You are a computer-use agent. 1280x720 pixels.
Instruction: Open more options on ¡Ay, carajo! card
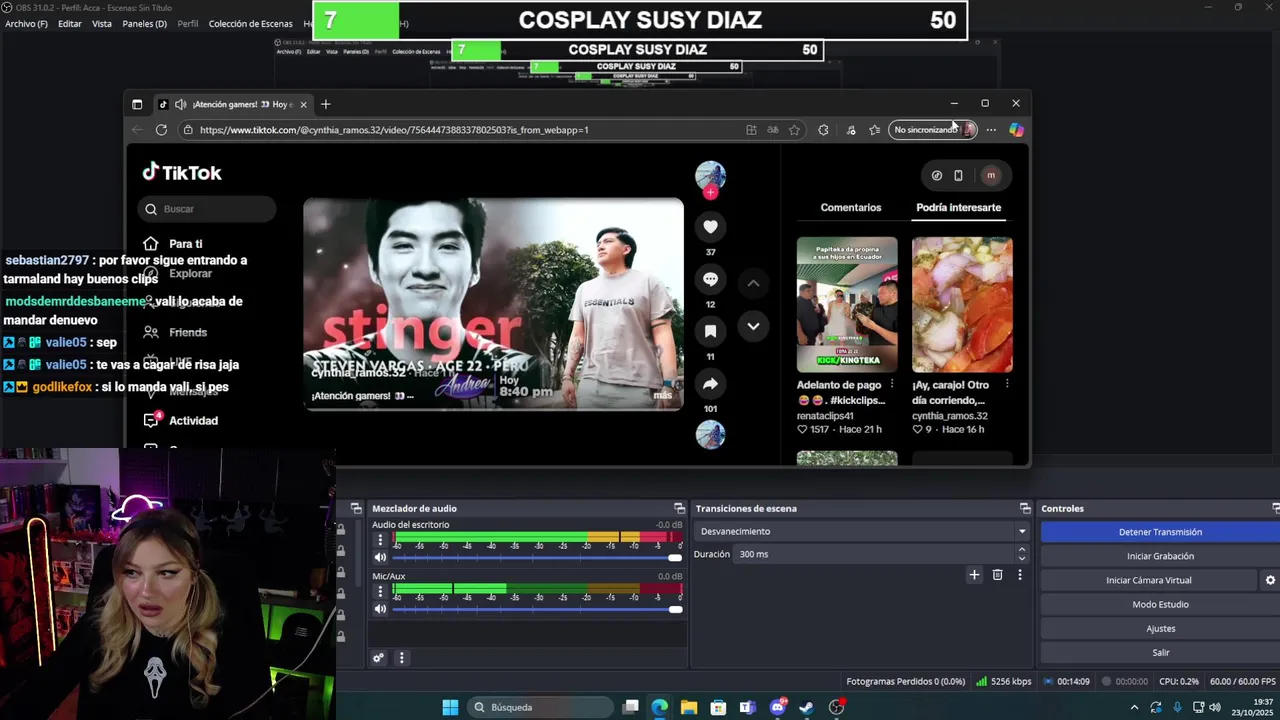point(1007,384)
